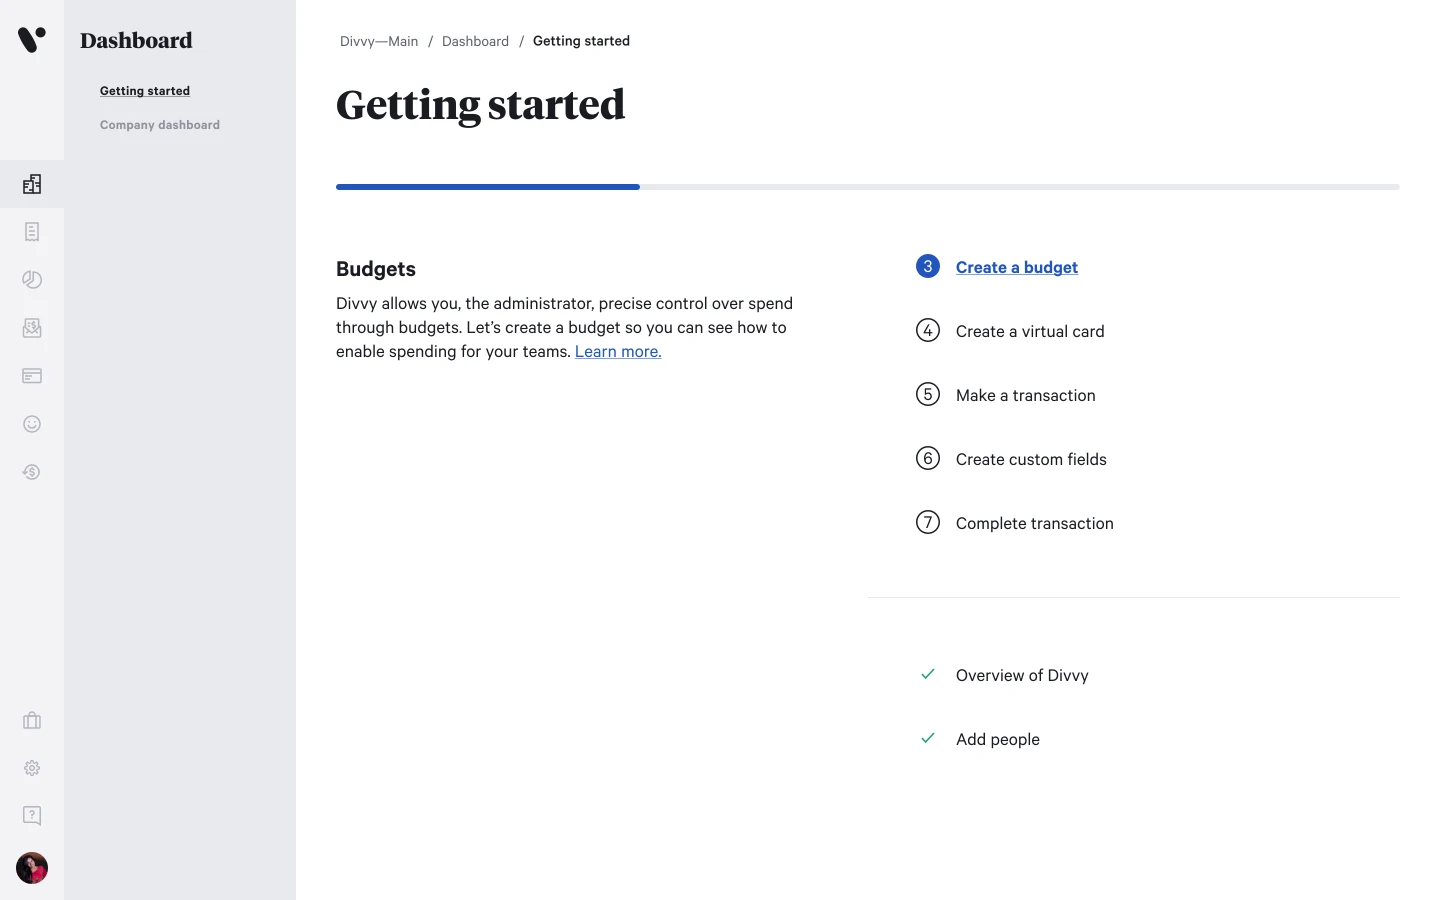Open the pie chart budgets icon
Screen dimensions: 1440x900
tap(32, 280)
